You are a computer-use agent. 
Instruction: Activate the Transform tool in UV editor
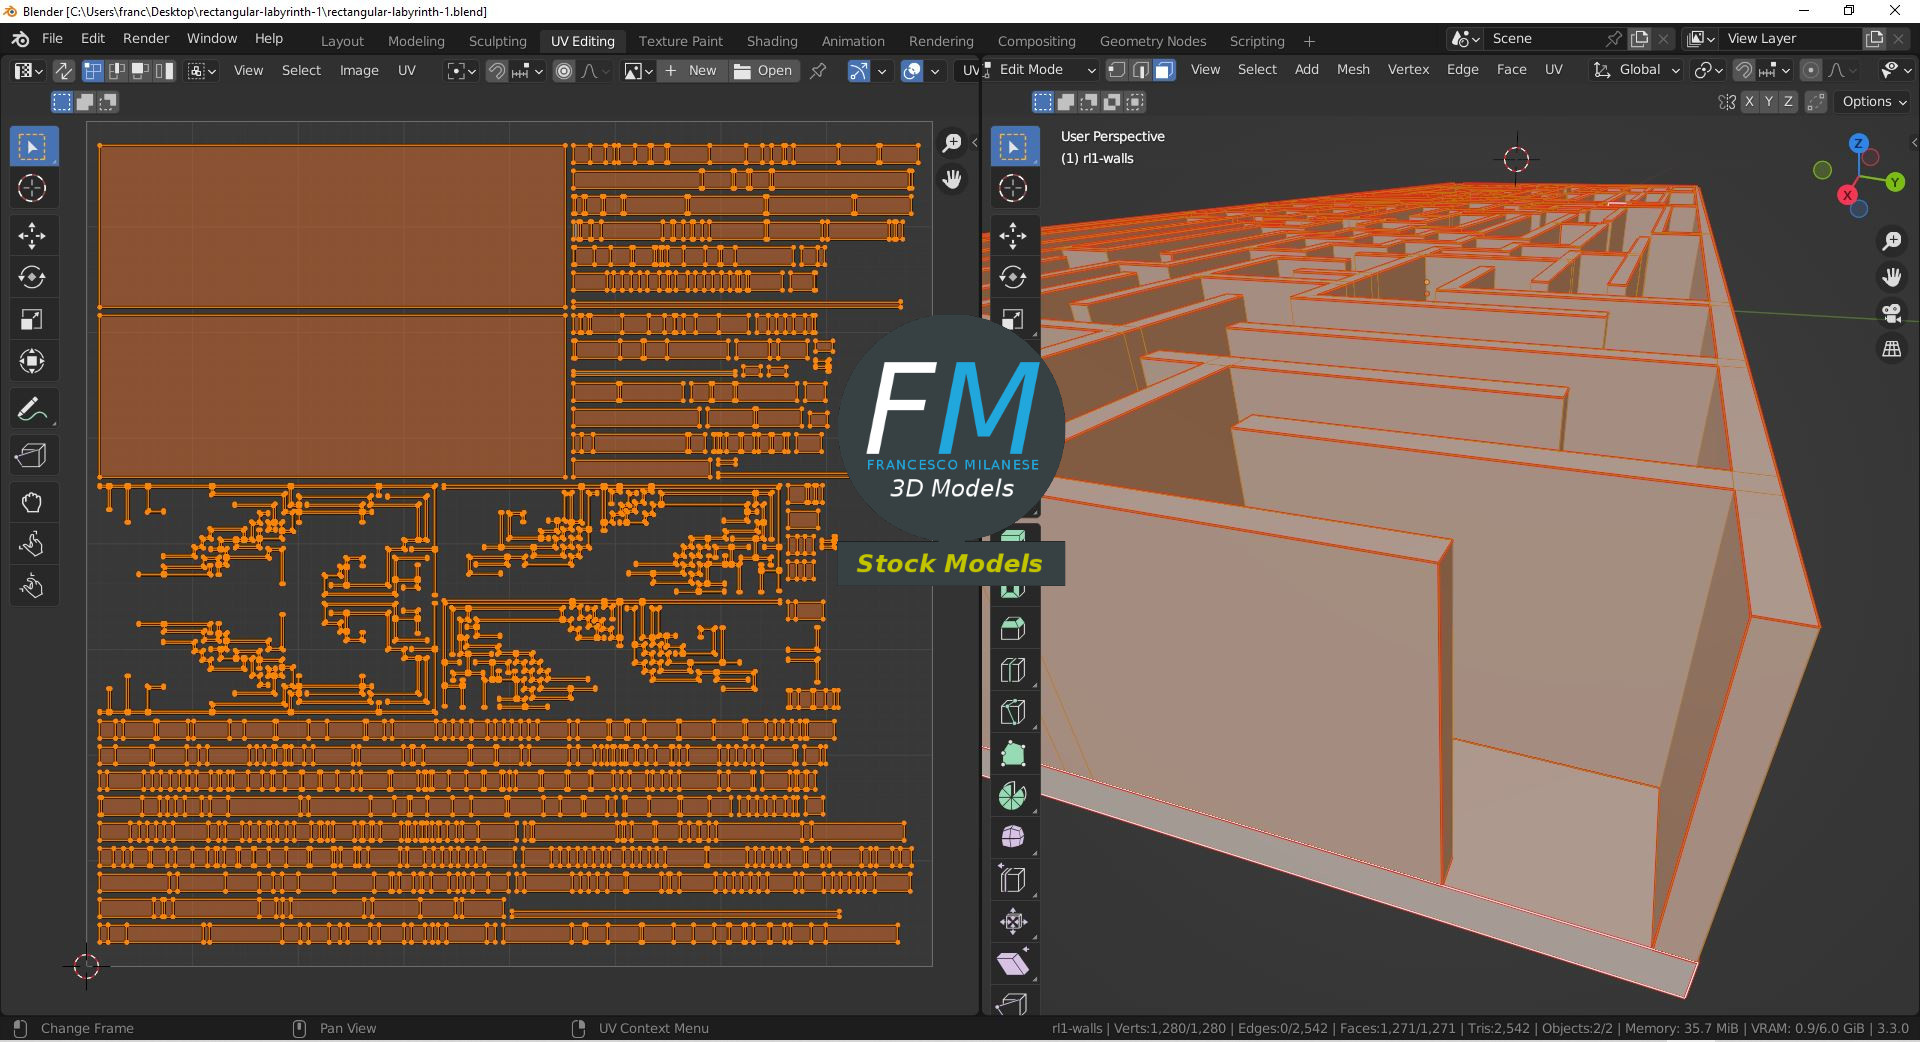coord(32,361)
